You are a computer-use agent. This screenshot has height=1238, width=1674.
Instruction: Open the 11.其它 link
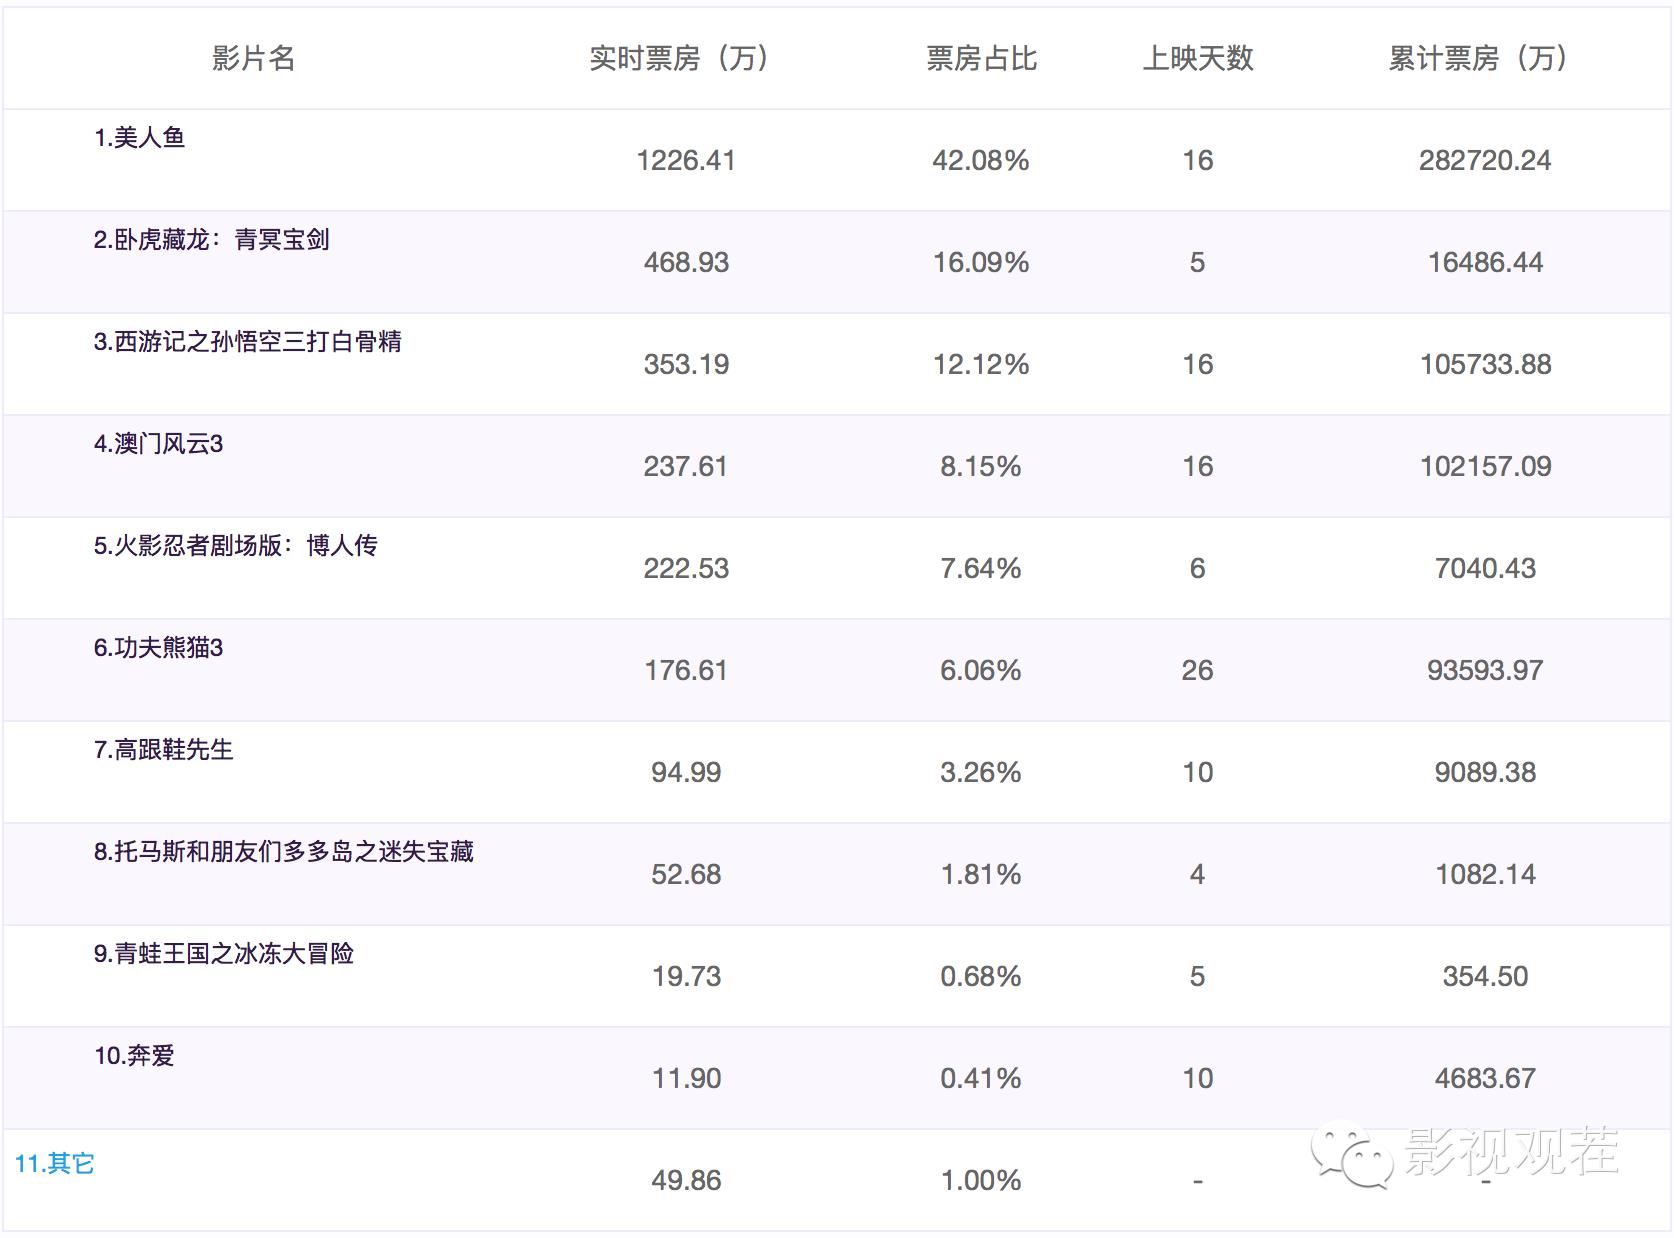(55, 1164)
